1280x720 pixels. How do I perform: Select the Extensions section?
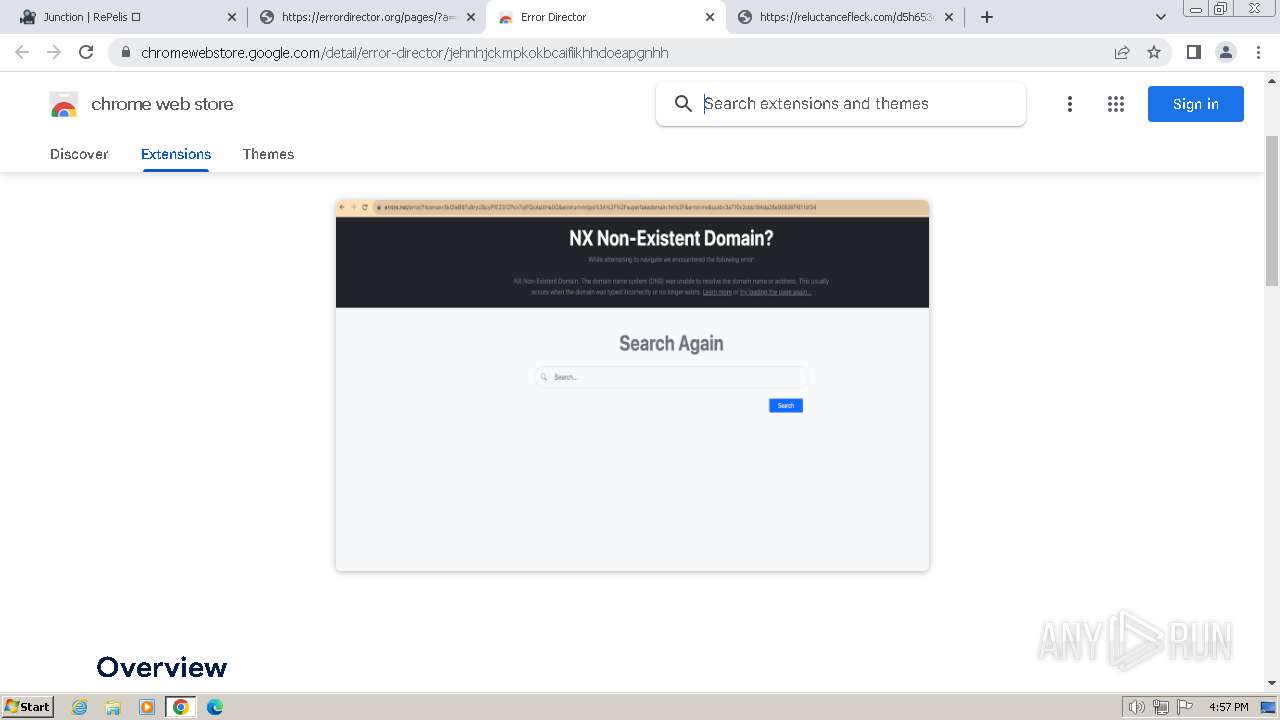(176, 154)
